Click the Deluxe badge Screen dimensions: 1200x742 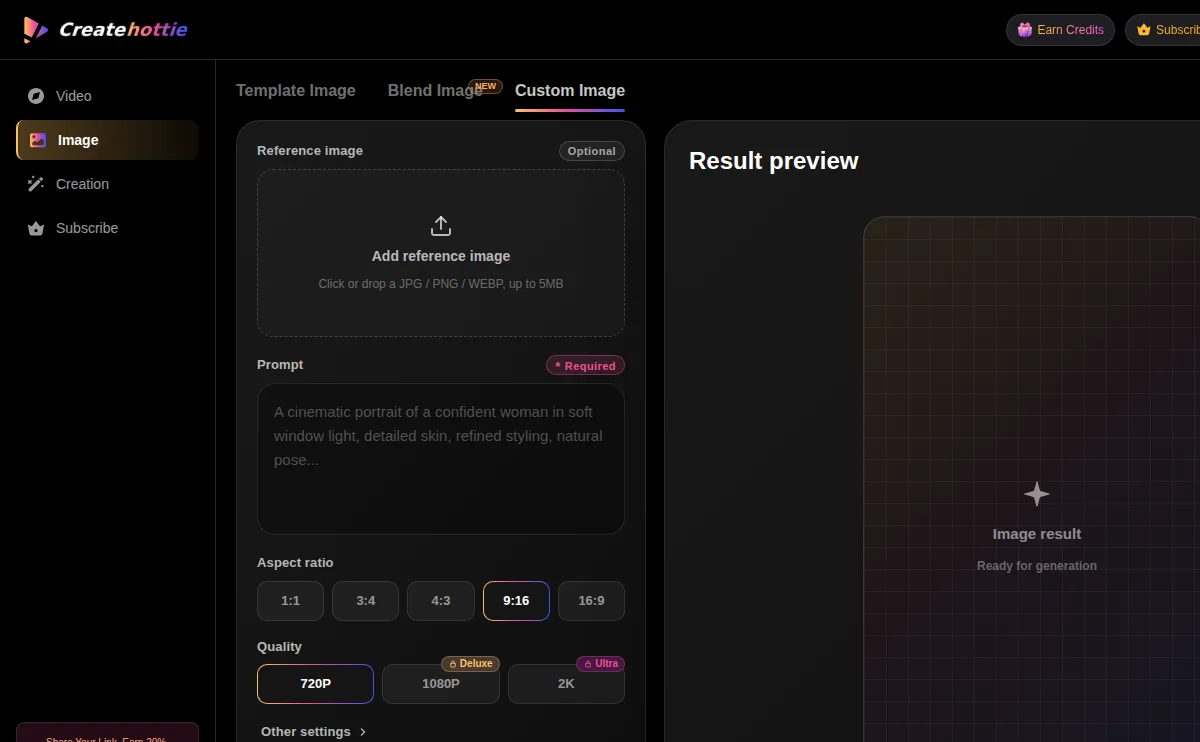(x=470, y=664)
